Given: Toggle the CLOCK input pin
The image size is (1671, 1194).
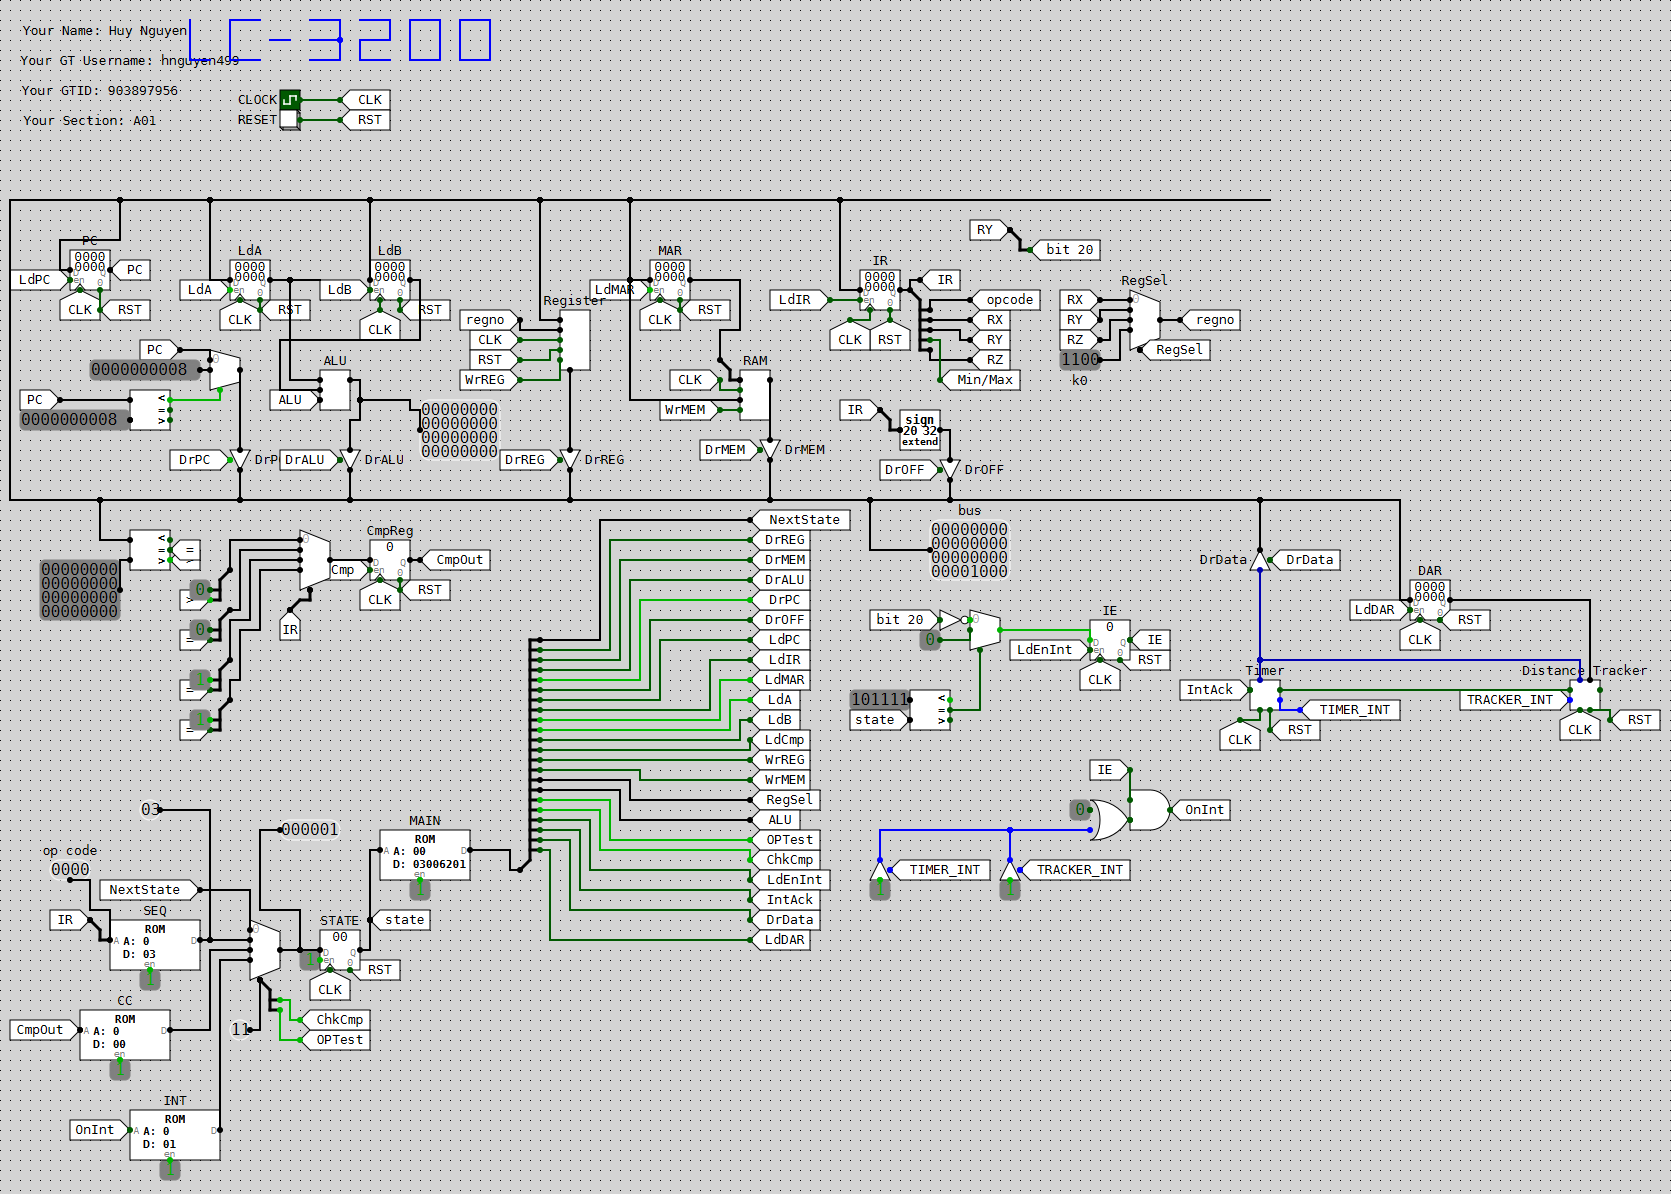Looking at the screenshot, I should (289, 100).
